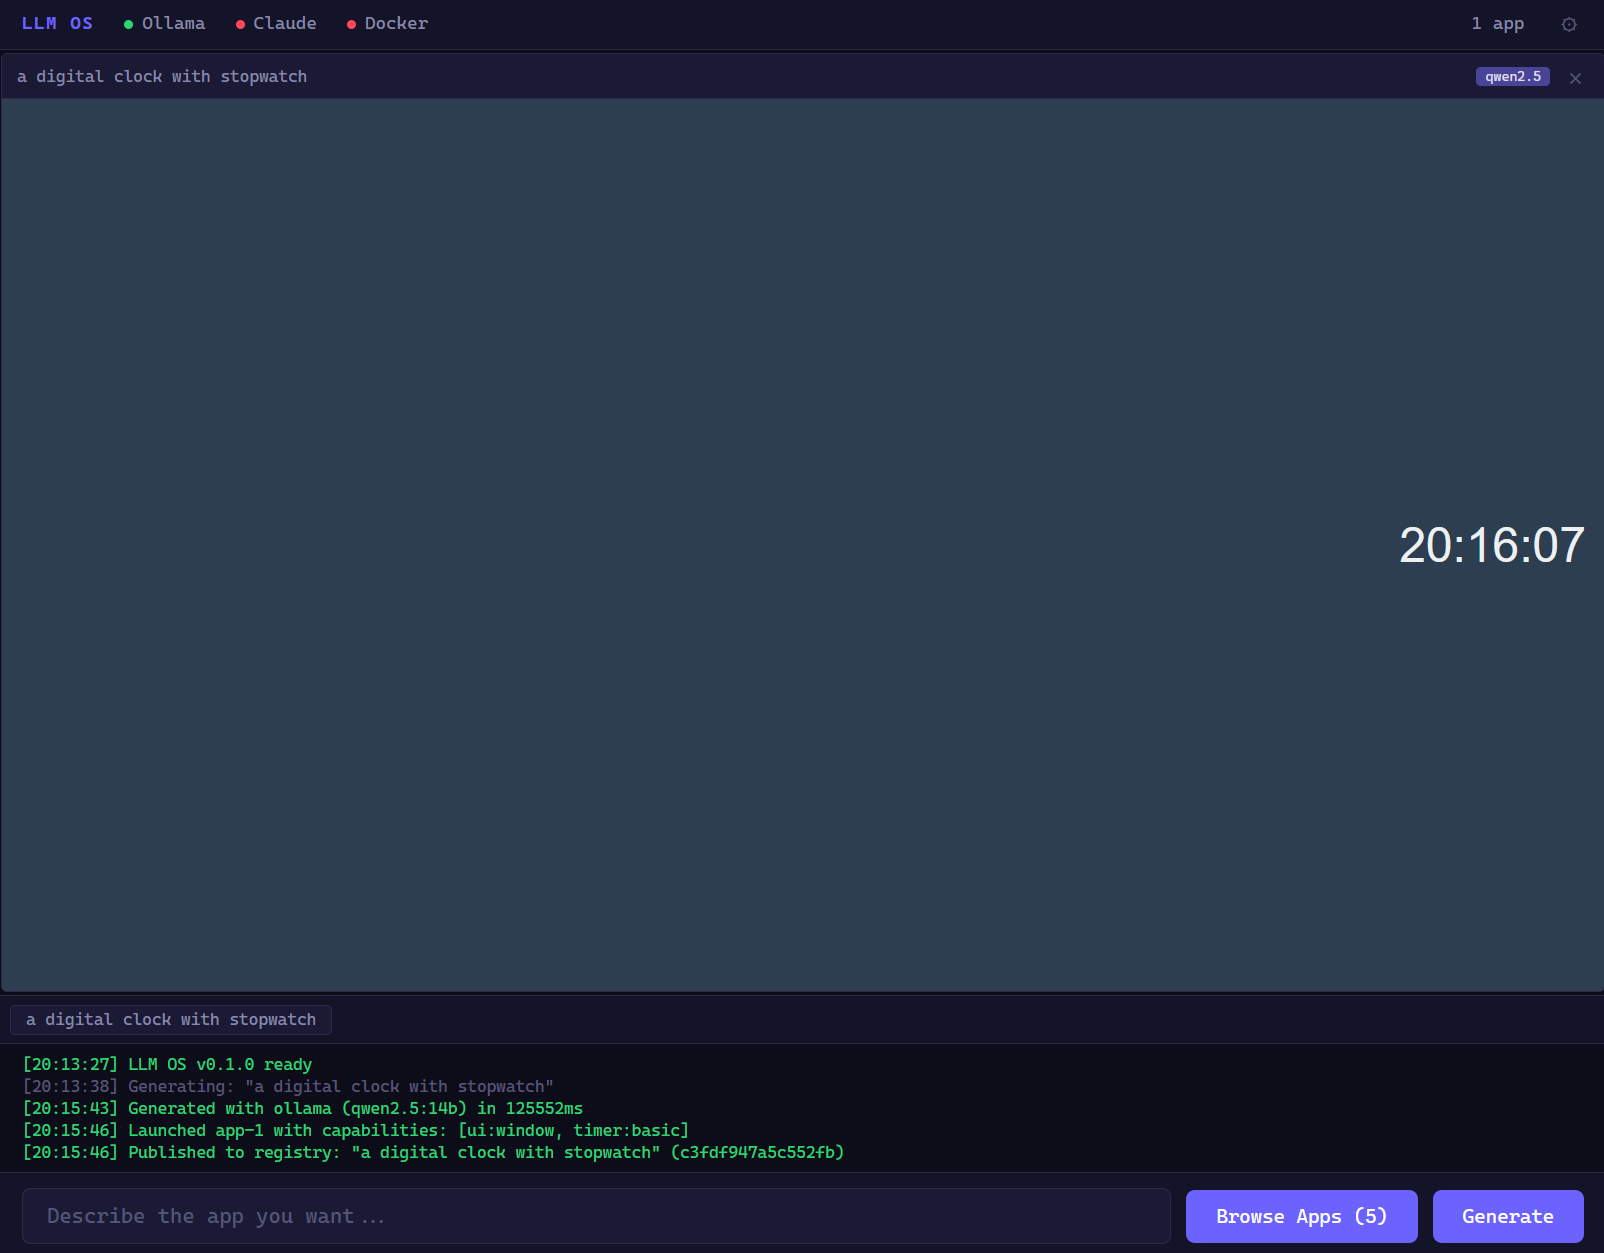1604x1253 pixels.
Task: Click the 'Published to registry' log entry
Action: pyautogui.click(x=433, y=1153)
